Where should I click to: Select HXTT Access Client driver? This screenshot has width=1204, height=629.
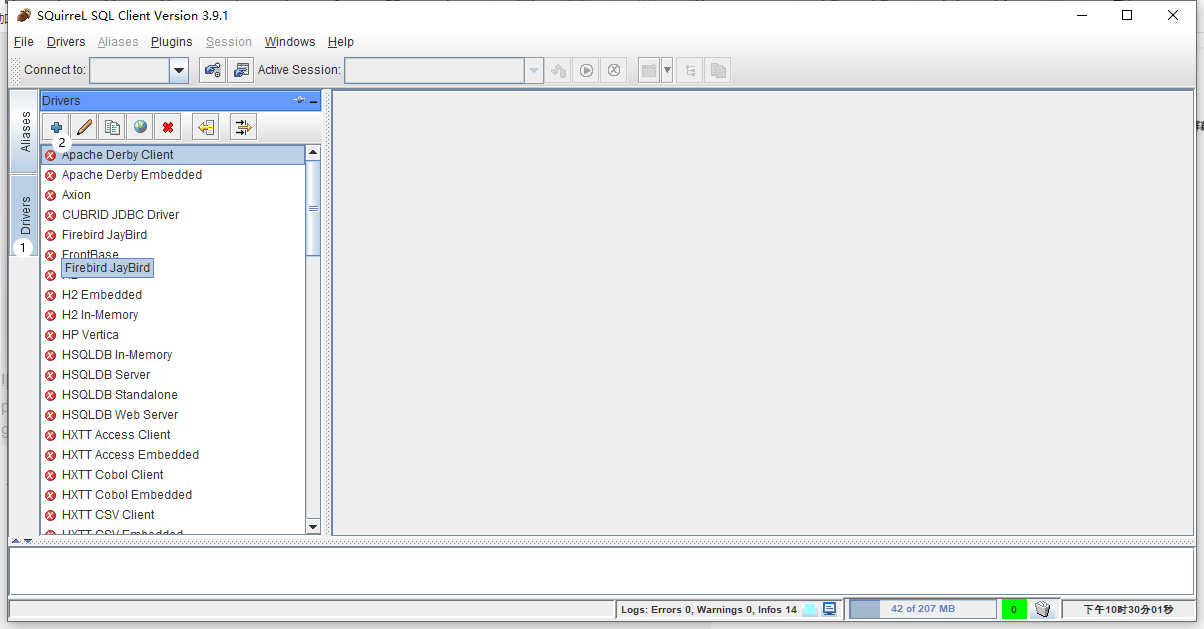click(173, 435)
